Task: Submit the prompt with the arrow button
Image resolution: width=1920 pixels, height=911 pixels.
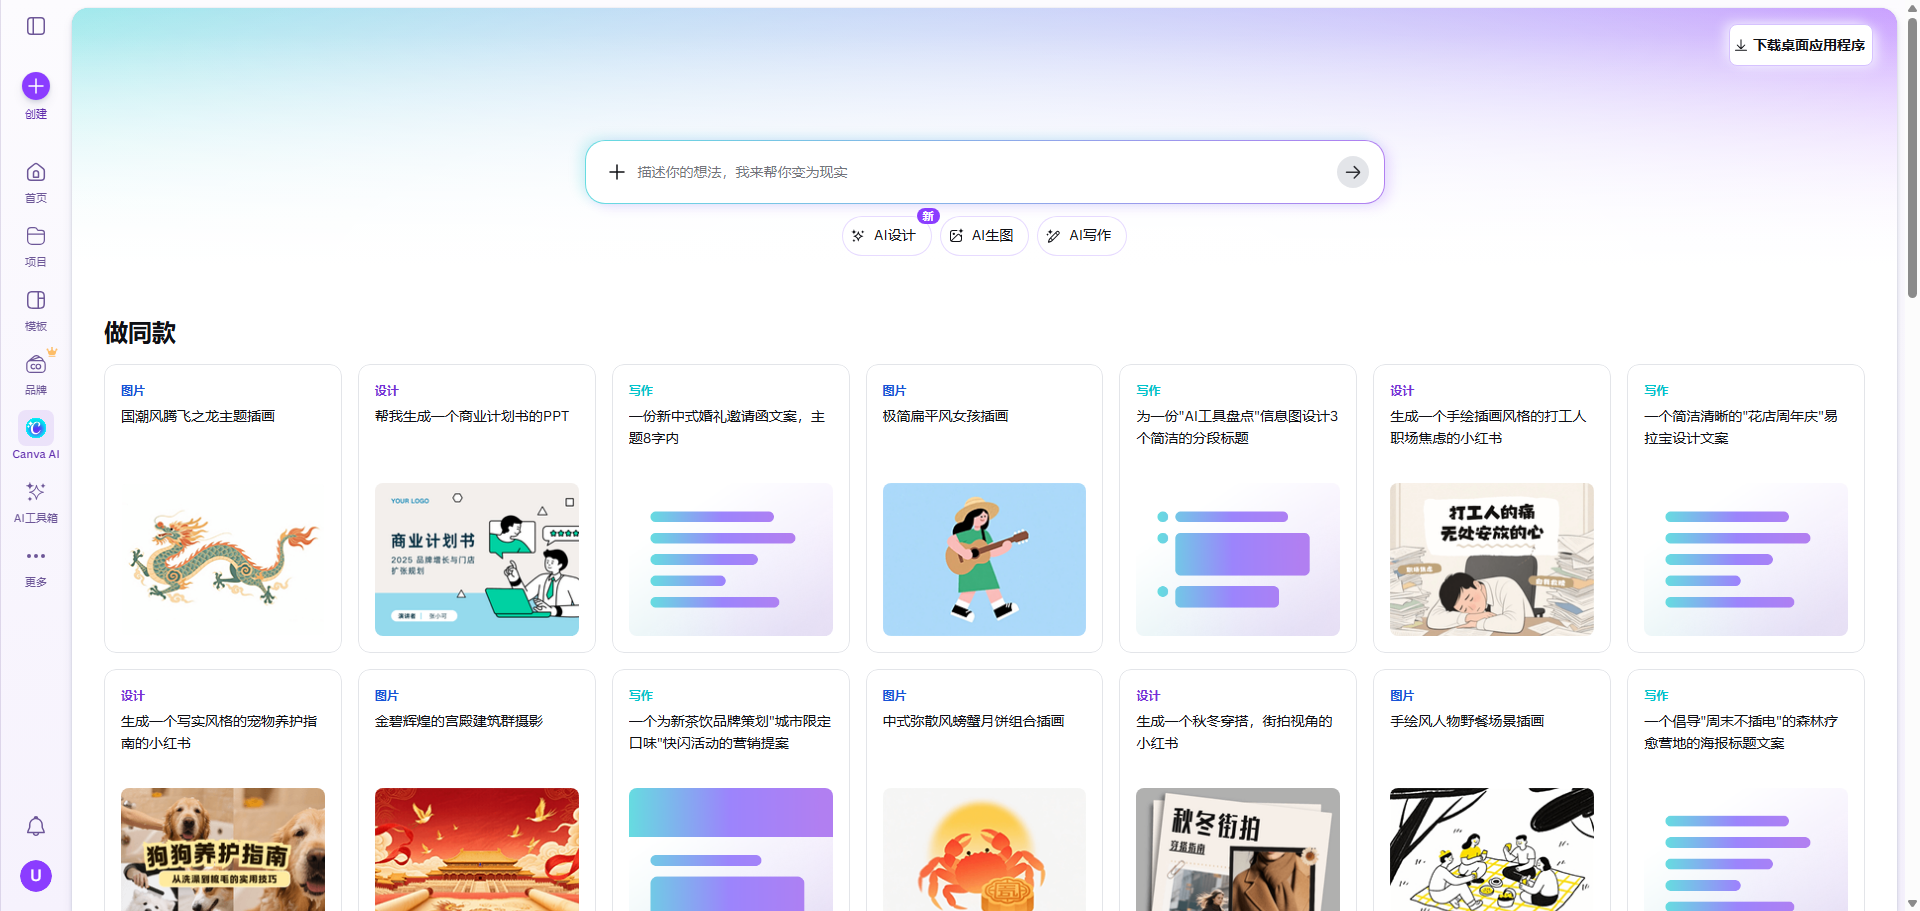Action: (x=1352, y=171)
